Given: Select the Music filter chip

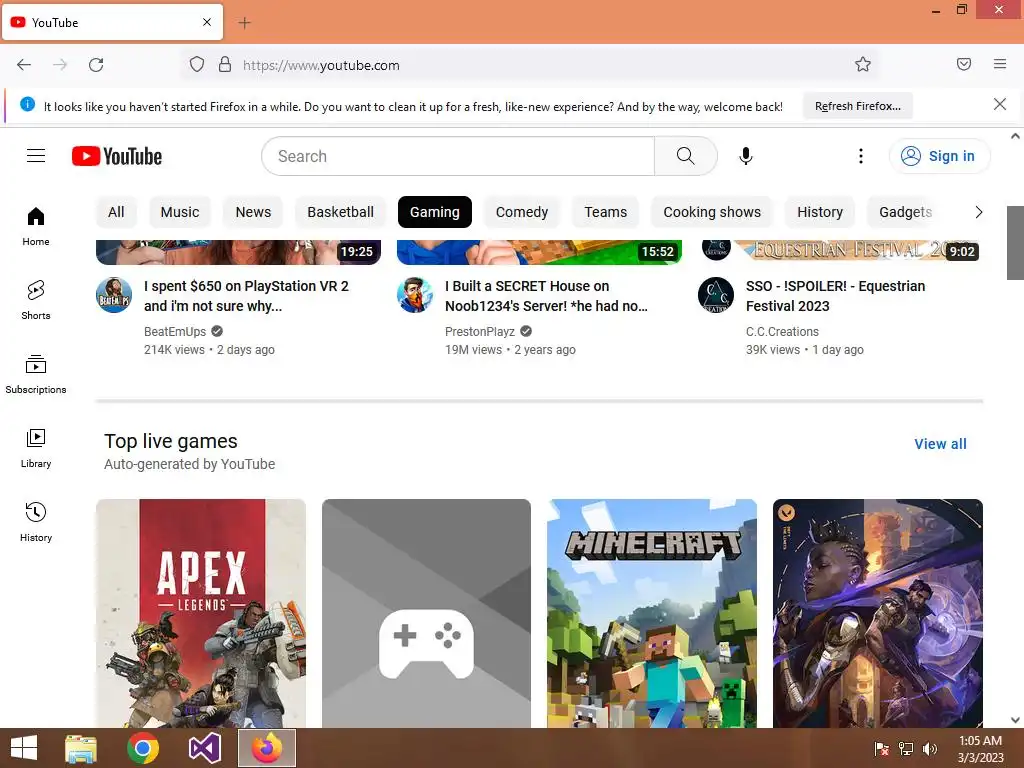Looking at the screenshot, I should pyautogui.click(x=180, y=212).
